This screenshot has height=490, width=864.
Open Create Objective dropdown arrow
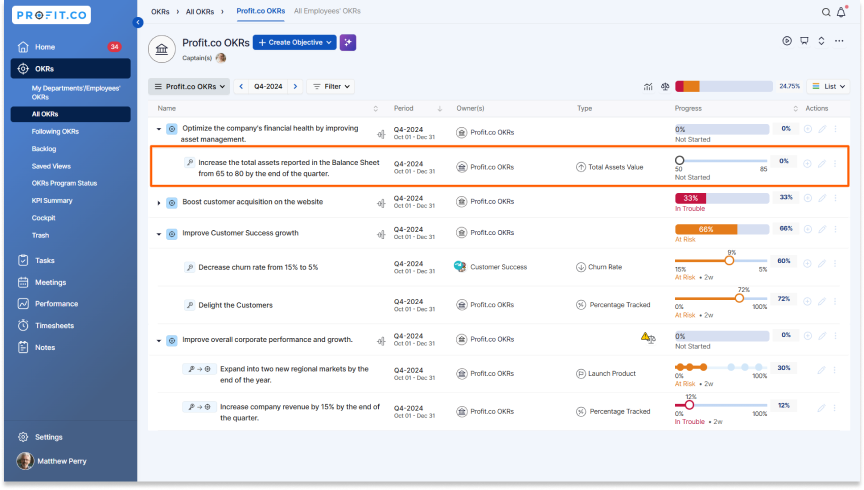point(328,42)
